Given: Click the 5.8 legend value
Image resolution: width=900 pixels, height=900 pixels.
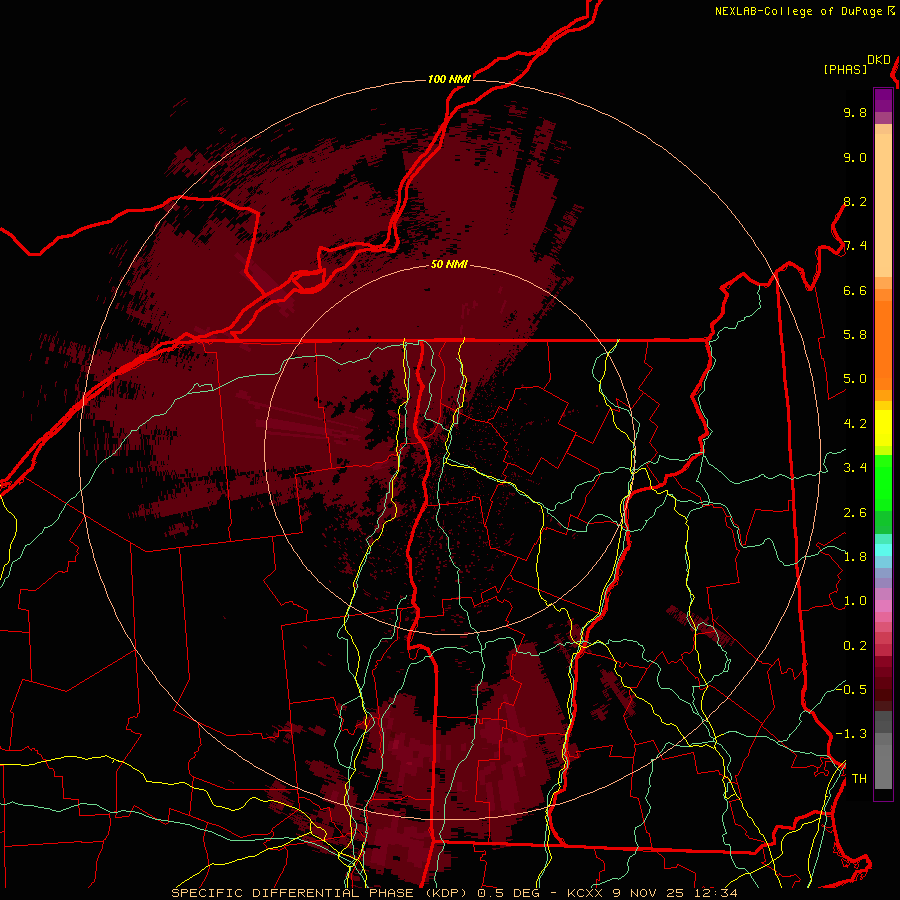Looking at the screenshot, I should click(855, 335).
